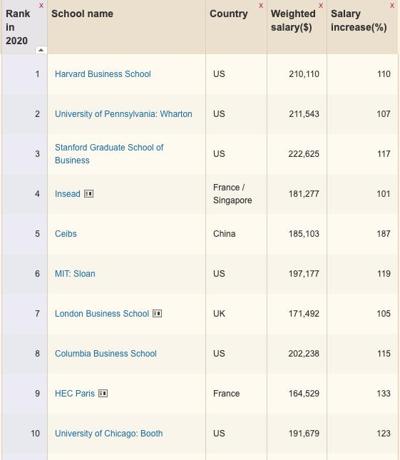The width and height of the screenshot is (400, 460).
Task: Click the info icon next to Insead
Action: point(89,194)
